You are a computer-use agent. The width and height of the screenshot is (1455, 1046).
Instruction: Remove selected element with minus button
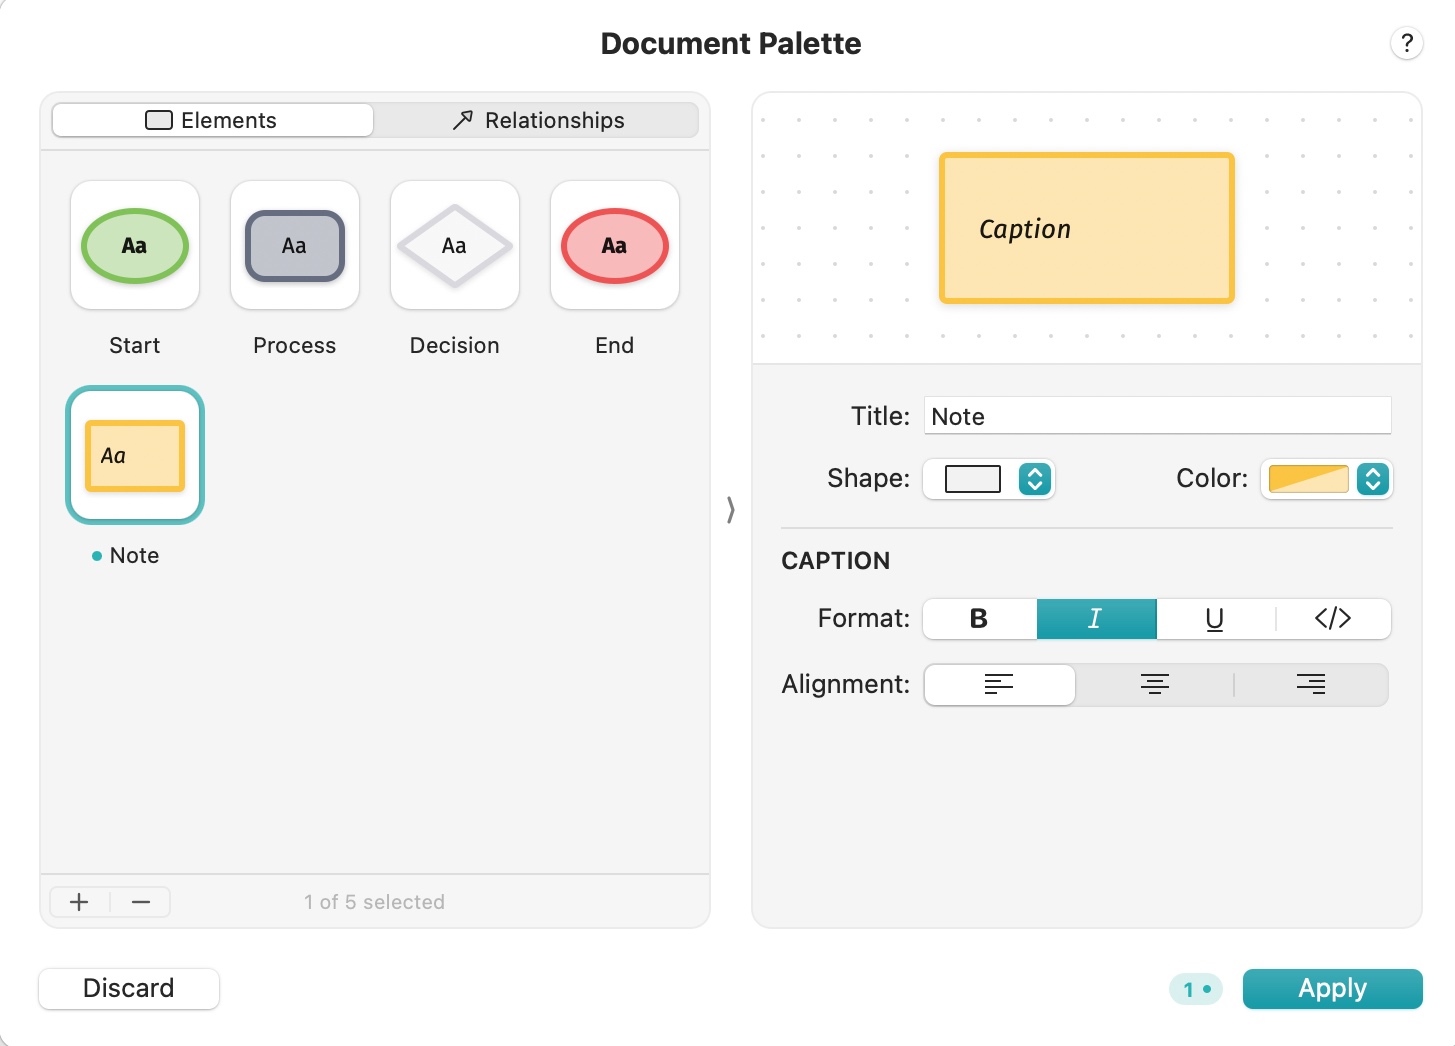pos(141,902)
